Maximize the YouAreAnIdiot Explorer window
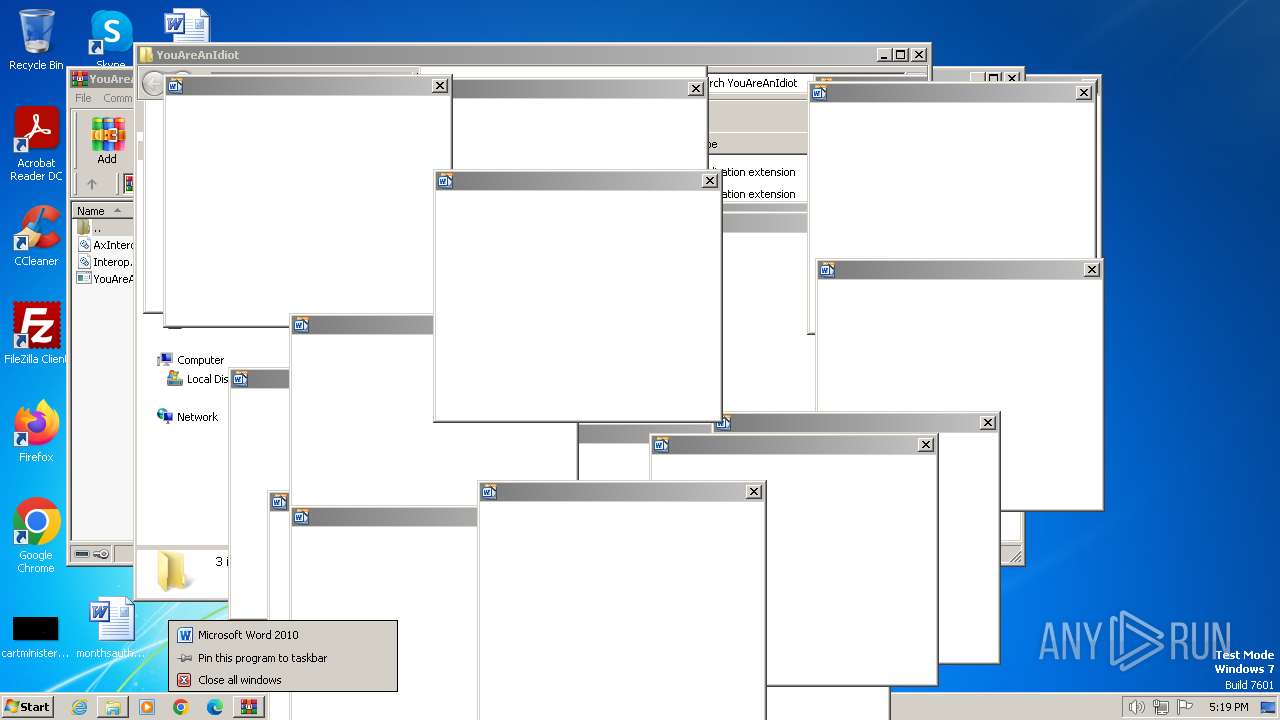1280x720 pixels. pyautogui.click(x=900, y=55)
